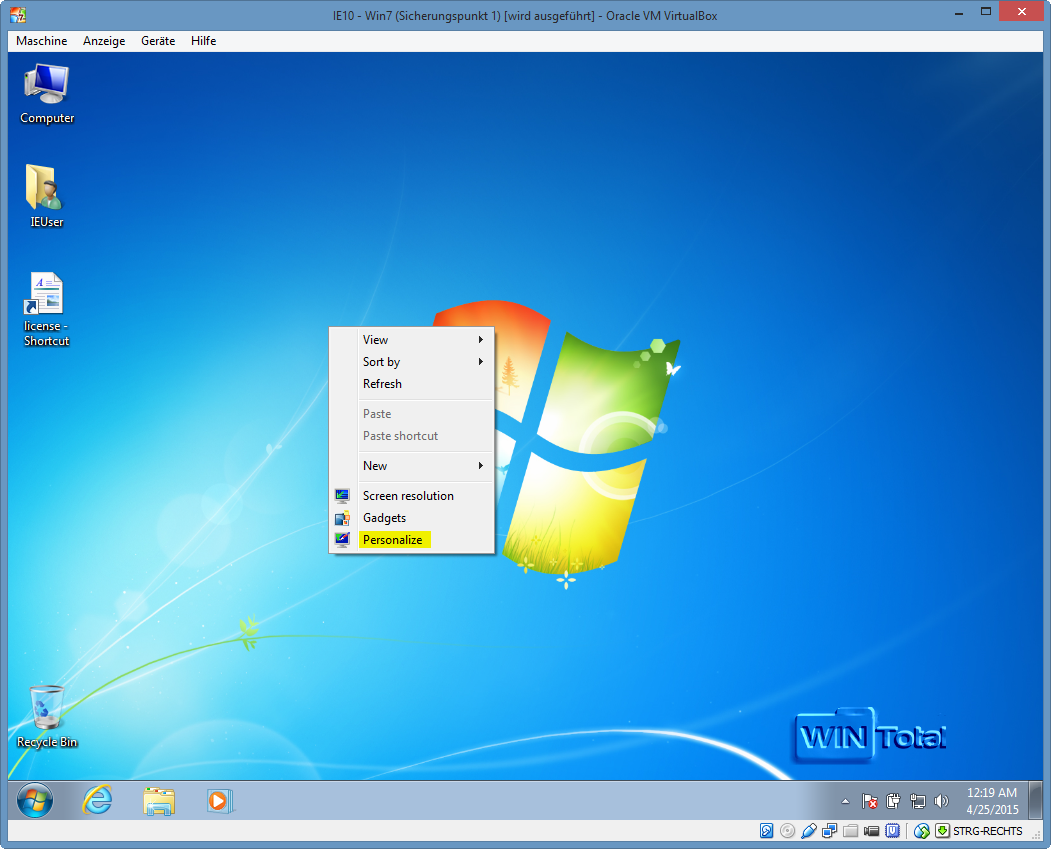Choose Screen resolution in the context menu
The image size is (1051, 849).
[x=412, y=496]
